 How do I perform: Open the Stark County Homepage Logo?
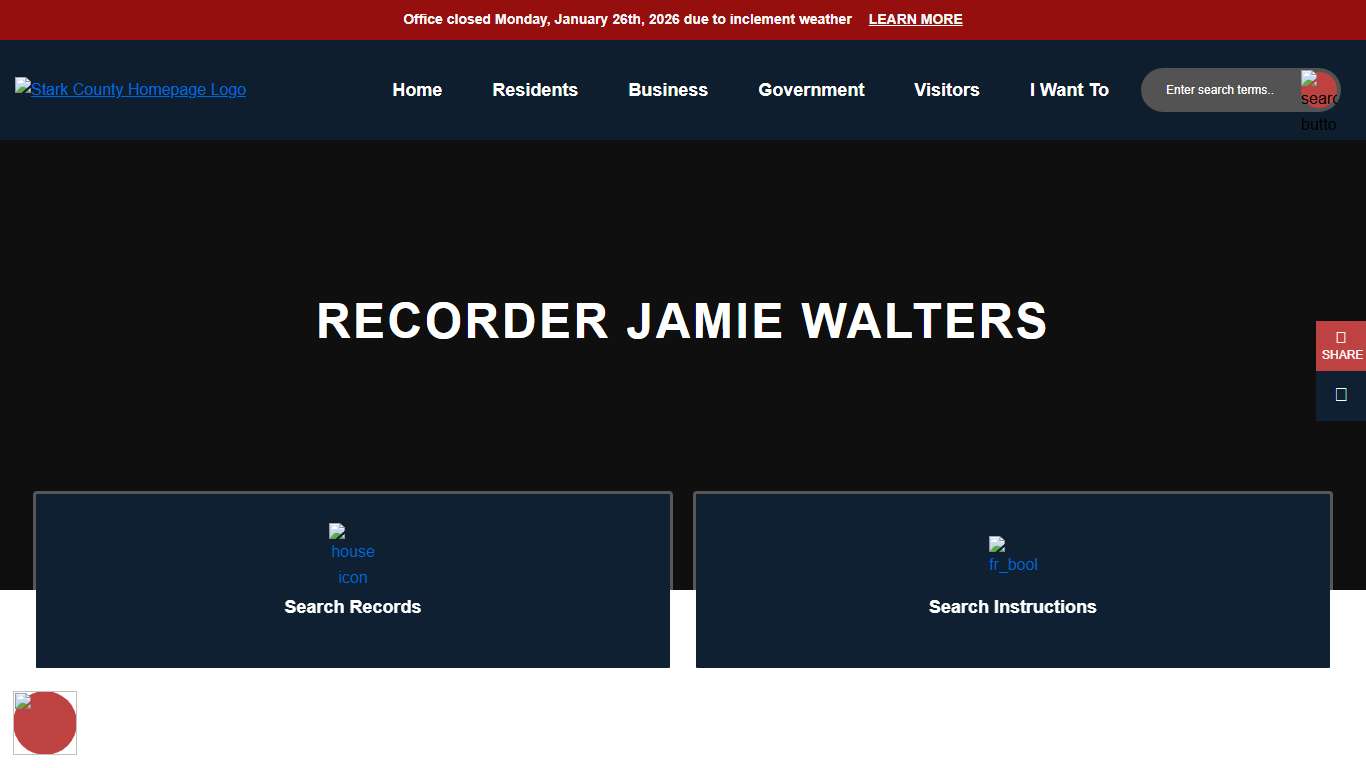130,90
